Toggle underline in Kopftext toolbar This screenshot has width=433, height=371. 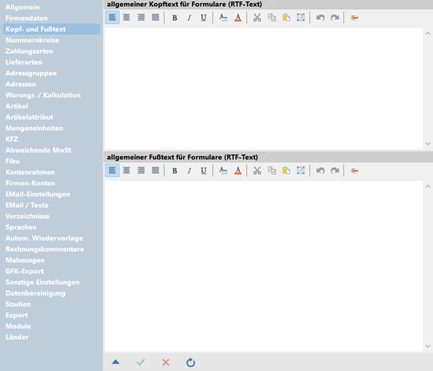coord(203,18)
